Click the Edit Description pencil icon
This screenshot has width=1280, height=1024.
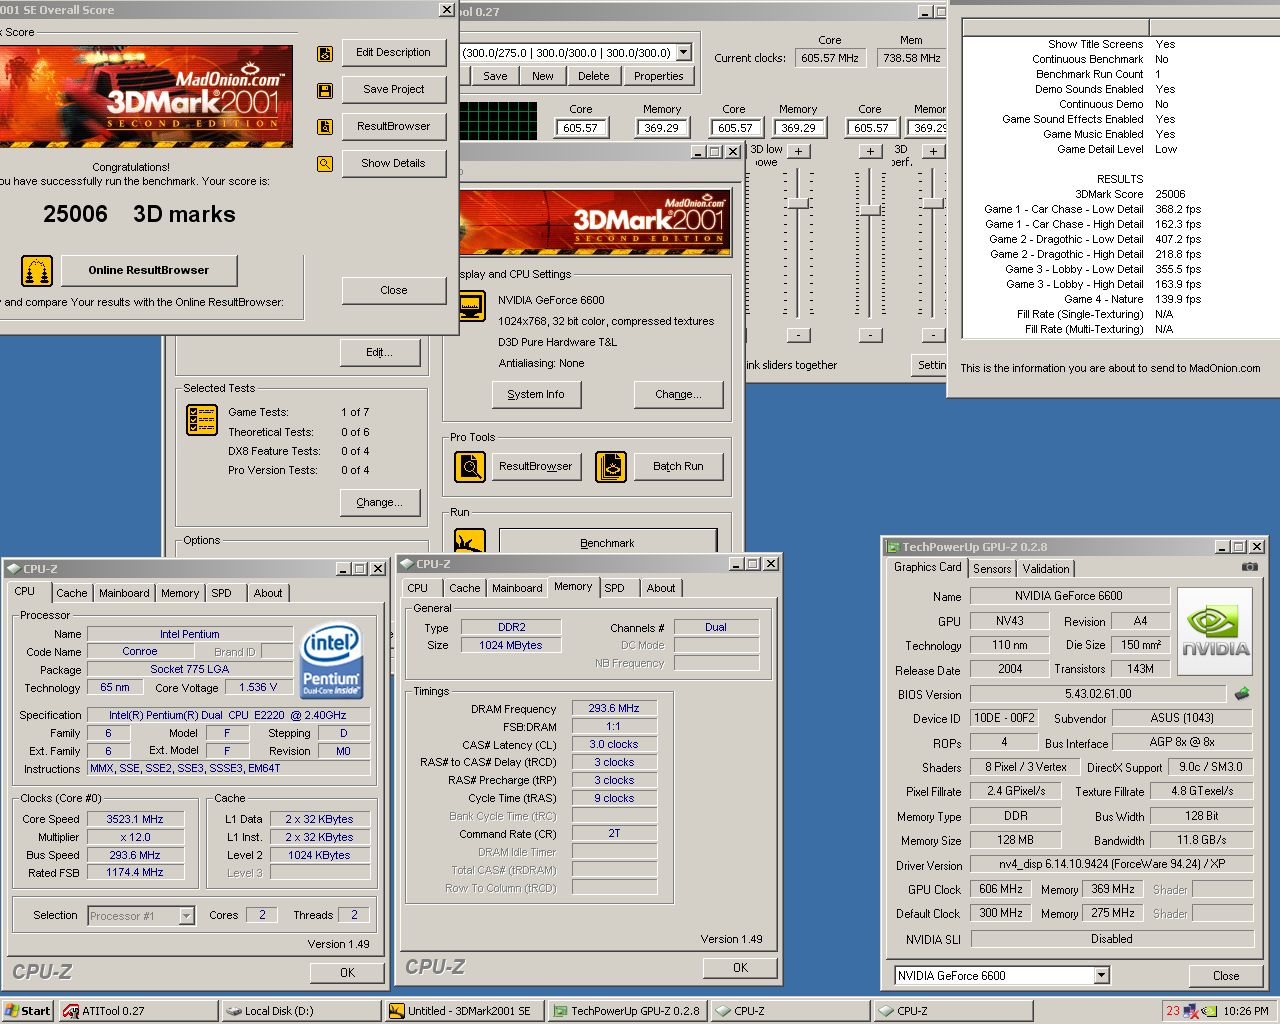click(x=325, y=54)
